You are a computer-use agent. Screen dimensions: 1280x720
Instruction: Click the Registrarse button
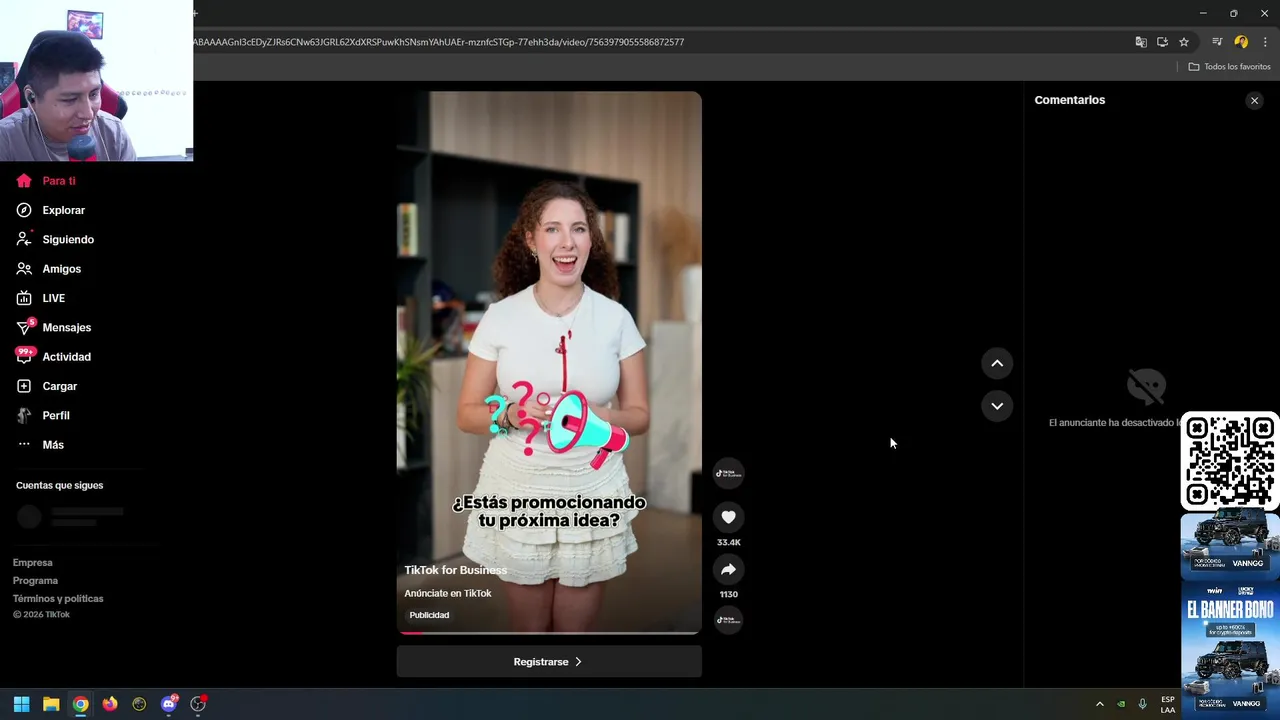pyautogui.click(x=549, y=662)
